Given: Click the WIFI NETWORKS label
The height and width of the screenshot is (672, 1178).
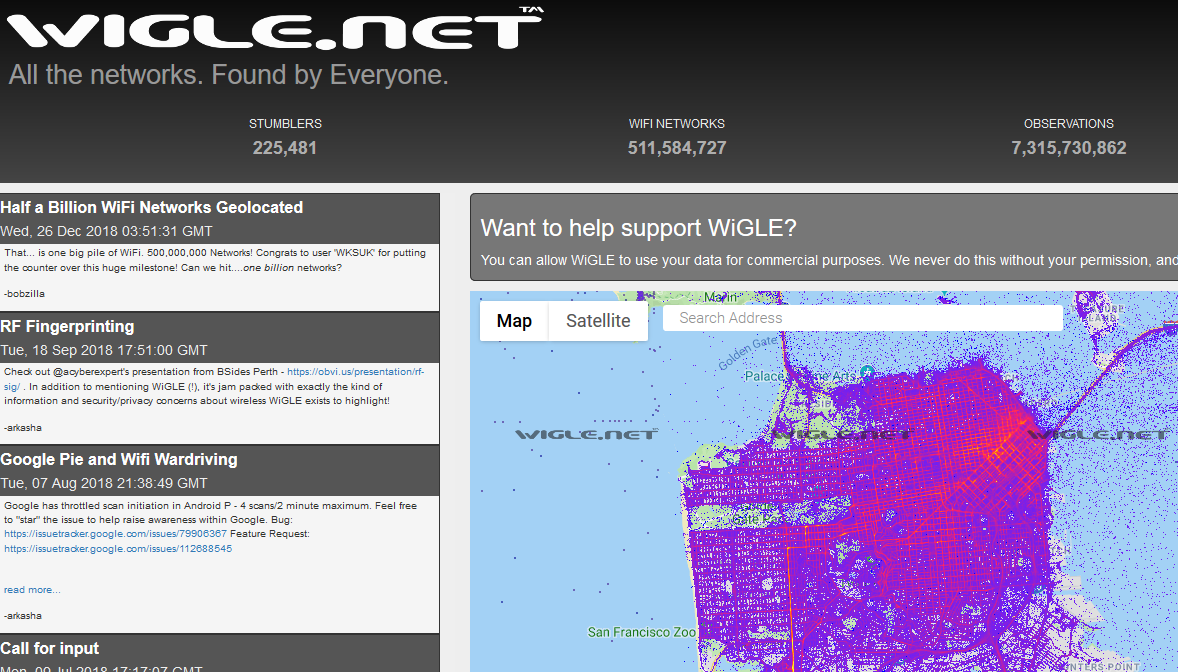Looking at the screenshot, I should pyautogui.click(x=677, y=124).
